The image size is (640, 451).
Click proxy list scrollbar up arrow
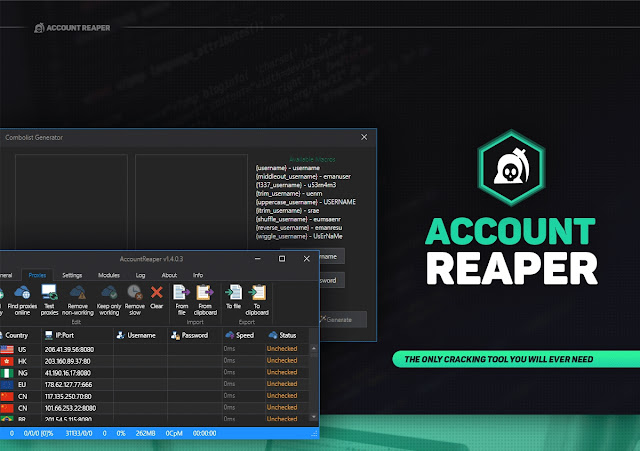[x=313, y=348]
